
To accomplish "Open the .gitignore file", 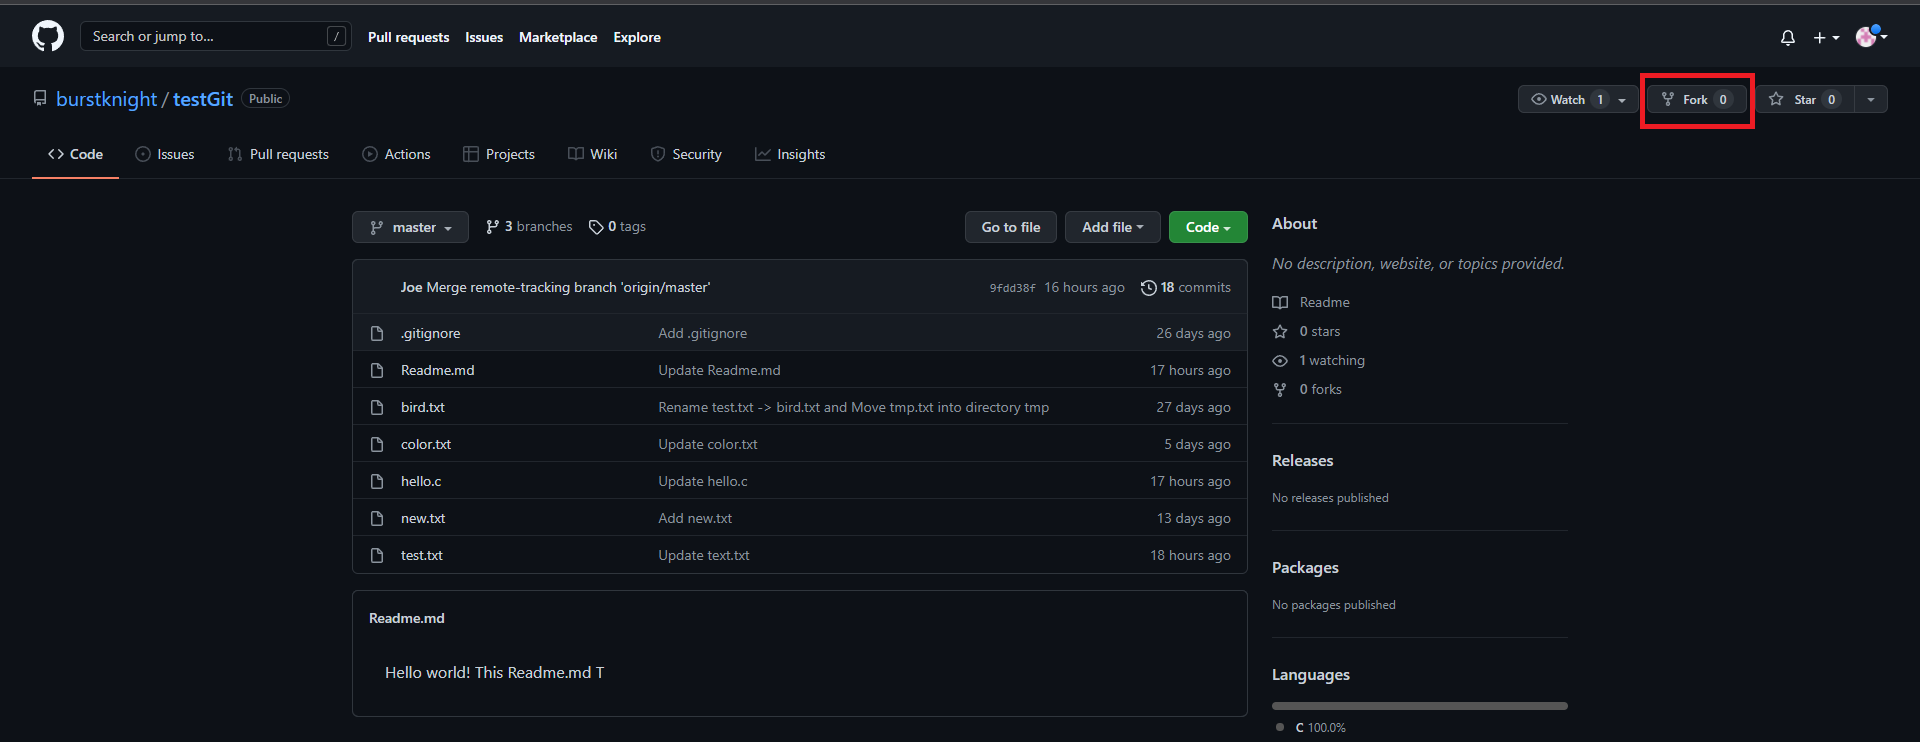I will [x=431, y=333].
